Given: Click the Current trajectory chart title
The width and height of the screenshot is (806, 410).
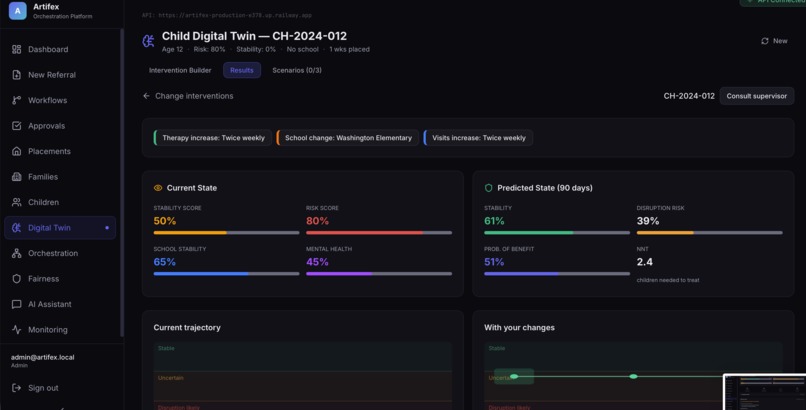Looking at the screenshot, I should click(x=187, y=328).
